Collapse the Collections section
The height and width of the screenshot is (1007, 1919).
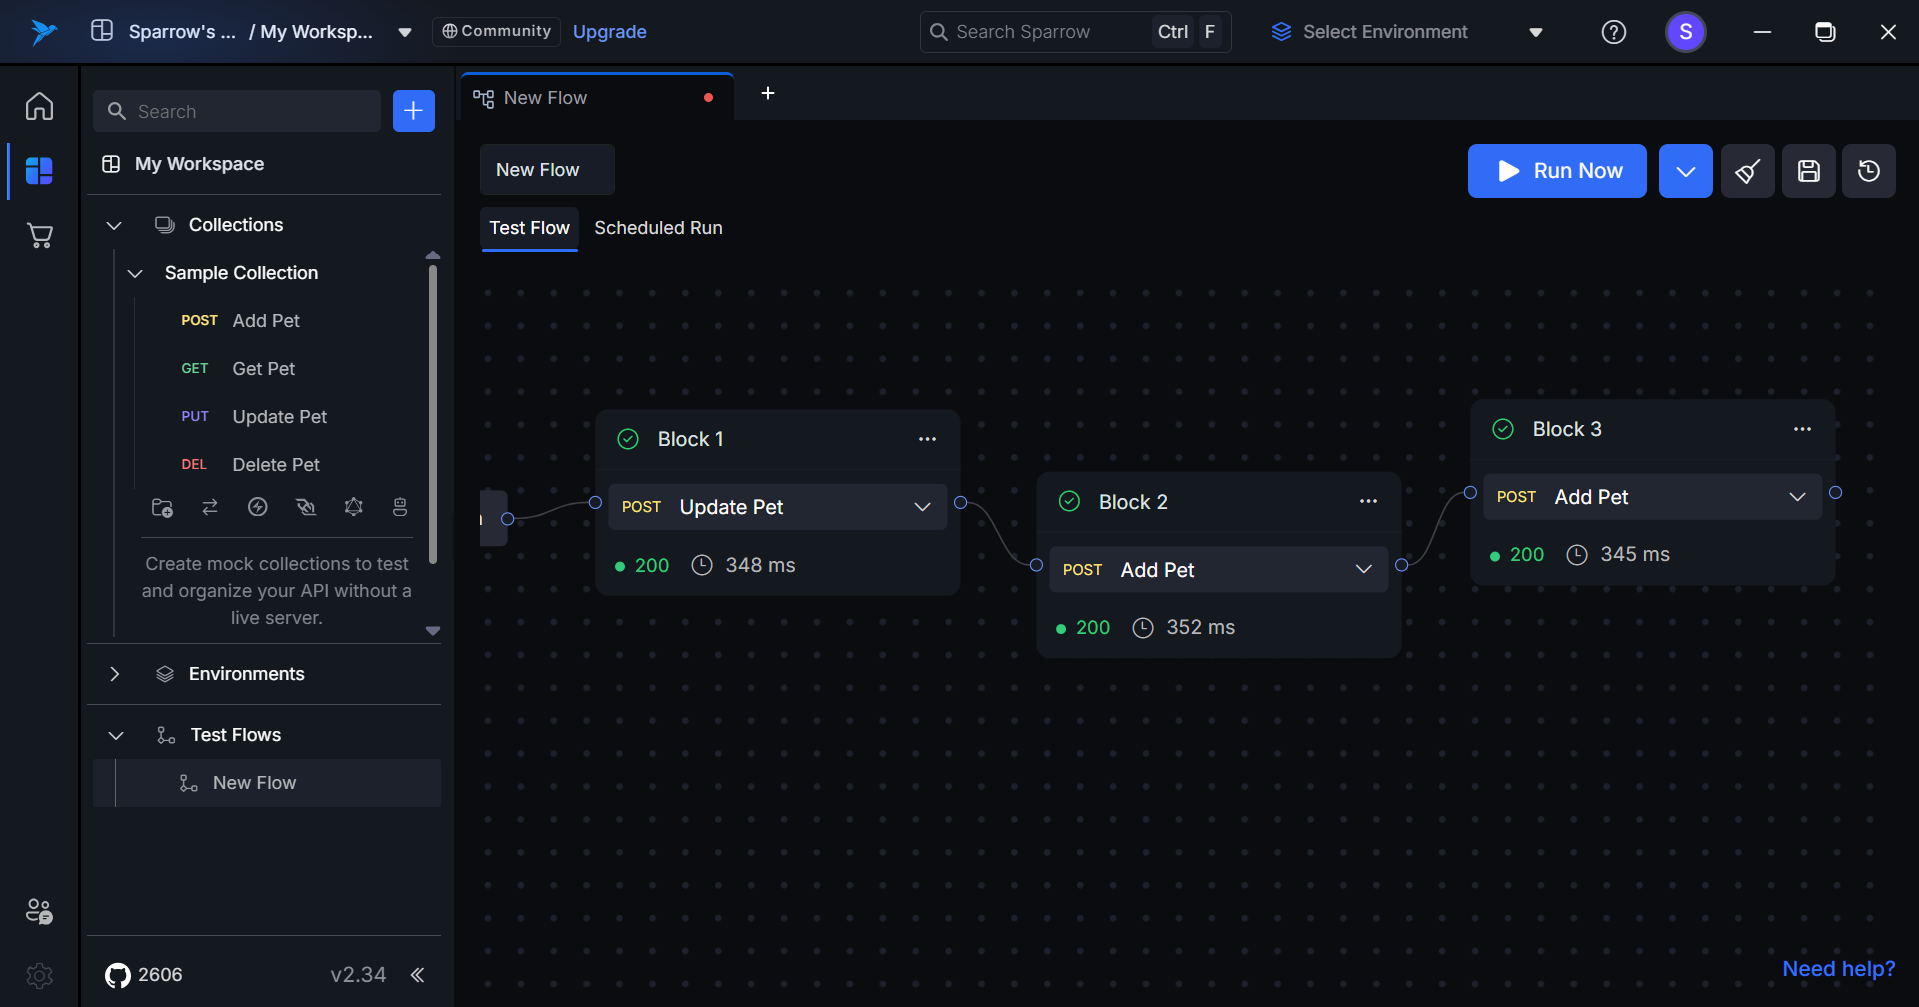[x=114, y=225]
